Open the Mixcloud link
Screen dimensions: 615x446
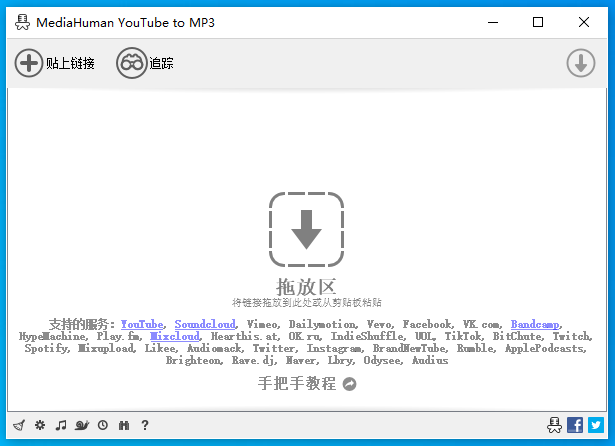tap(175, 337)
